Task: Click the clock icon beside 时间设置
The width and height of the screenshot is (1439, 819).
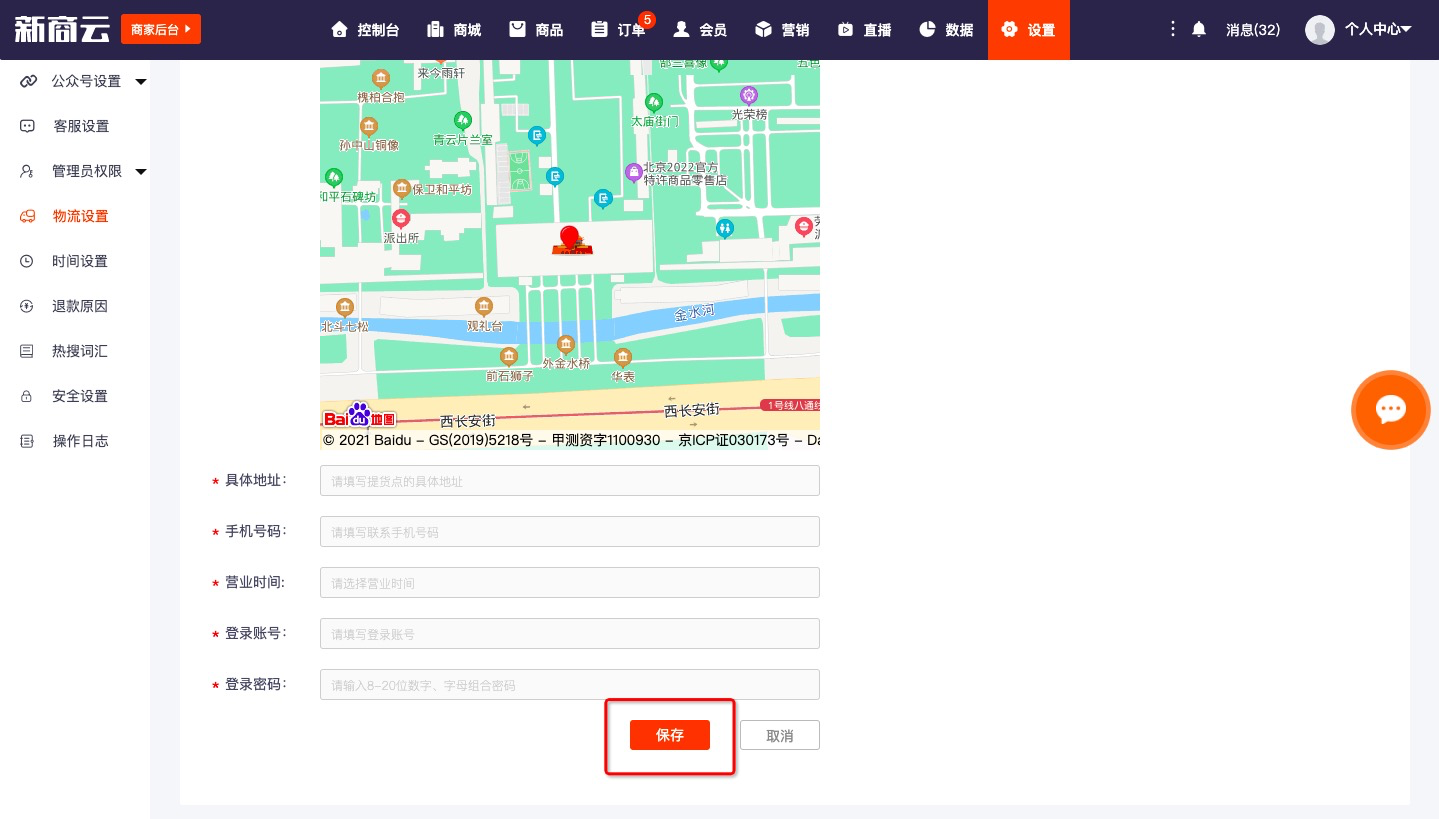Action: point(28,261)
